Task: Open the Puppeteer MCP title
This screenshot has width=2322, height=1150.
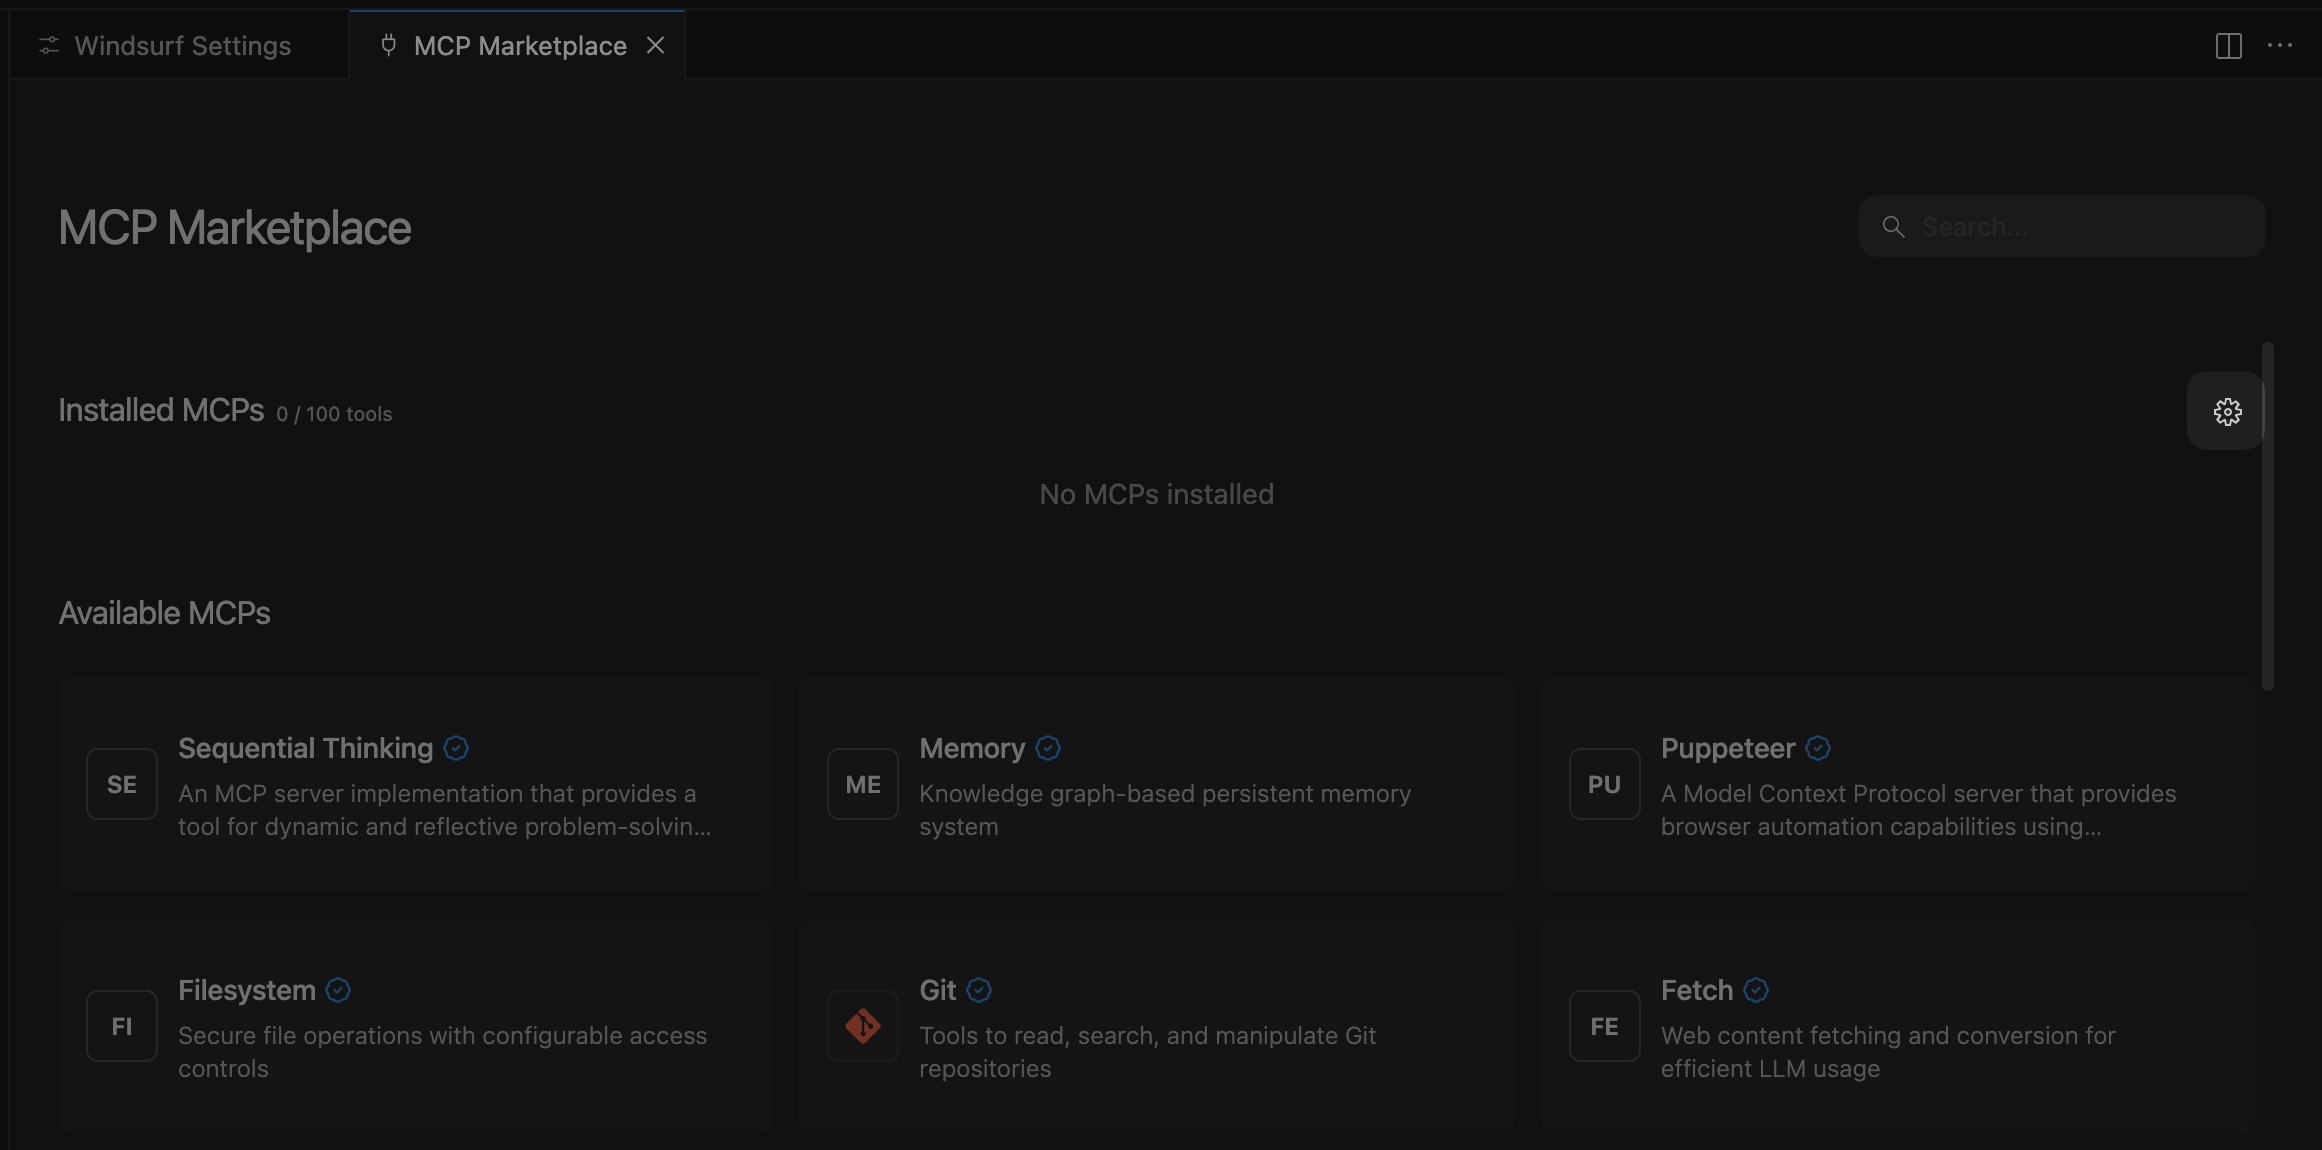Action: click(1727, 748)
